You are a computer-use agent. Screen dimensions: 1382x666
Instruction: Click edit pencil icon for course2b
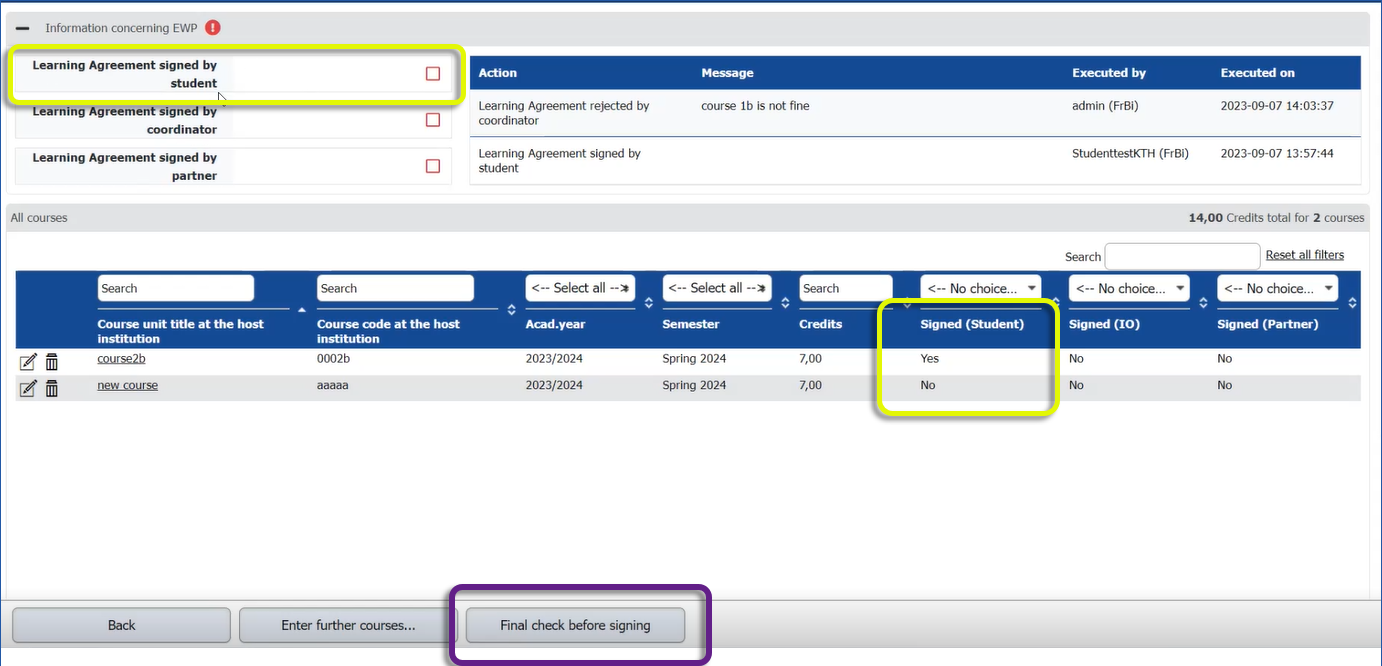point(28,362)
